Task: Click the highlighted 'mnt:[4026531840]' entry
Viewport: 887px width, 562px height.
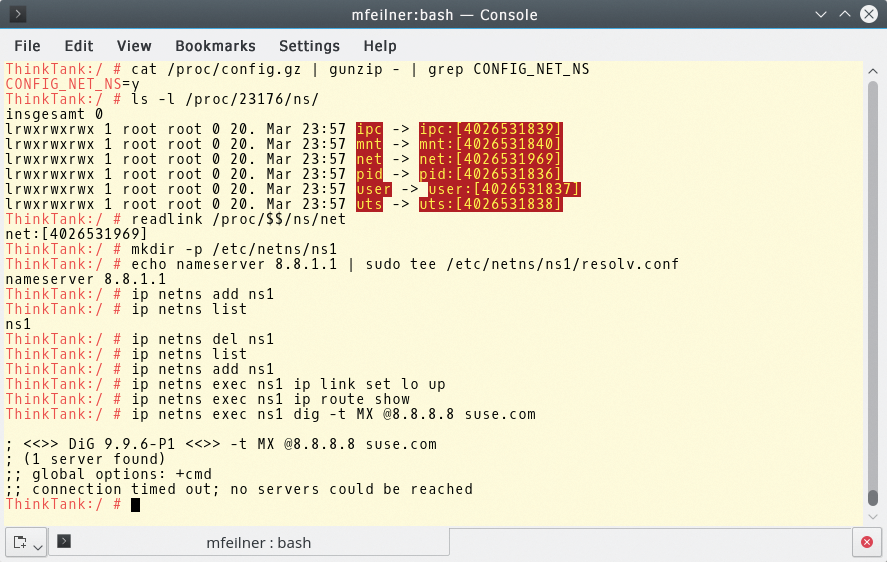Action: click(490, 144)
